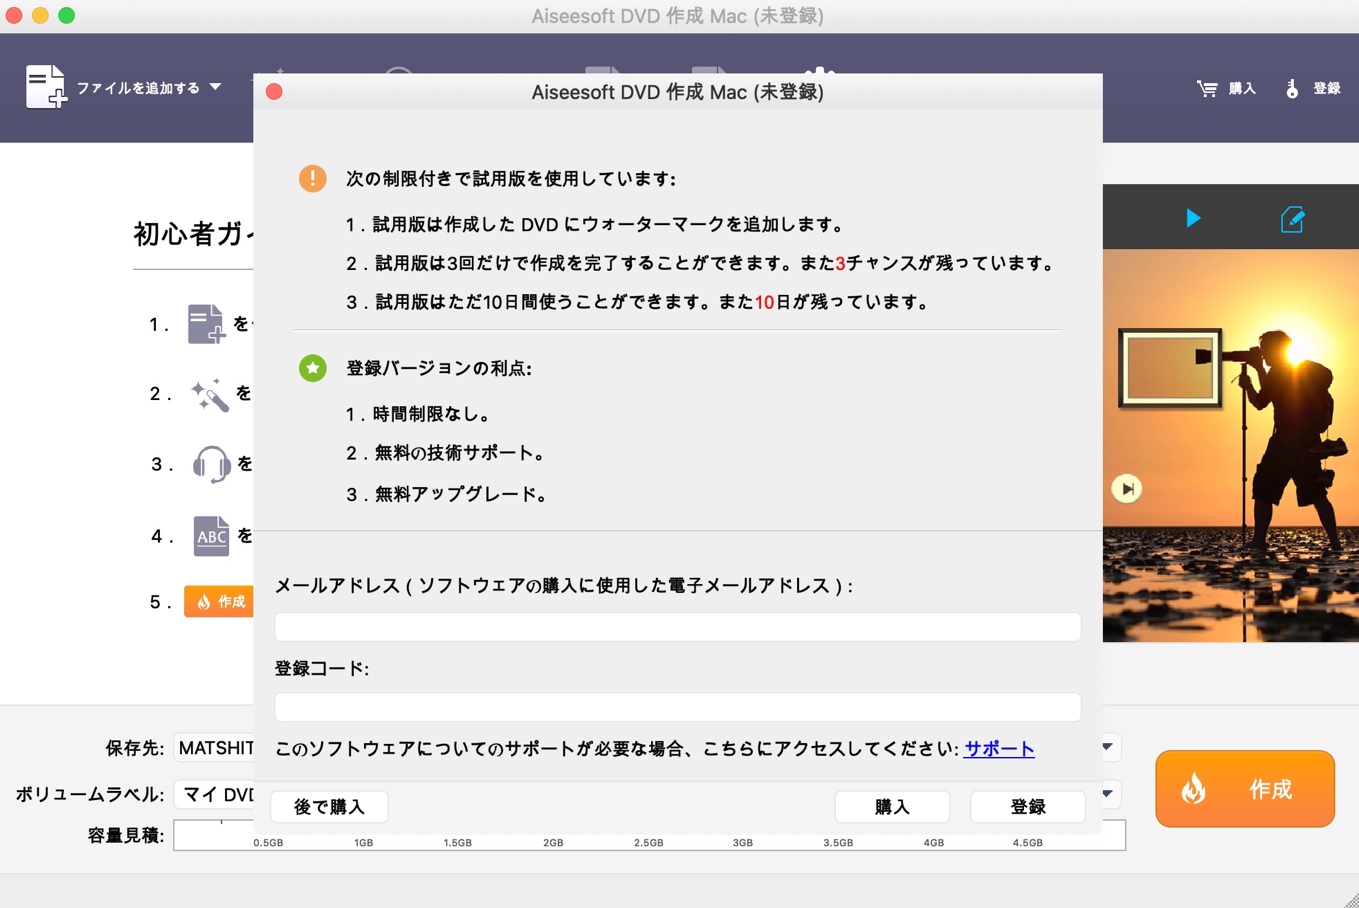Close the registration dialog with red button
This screenshot has height=908, width=1359.
coord(274,92)
